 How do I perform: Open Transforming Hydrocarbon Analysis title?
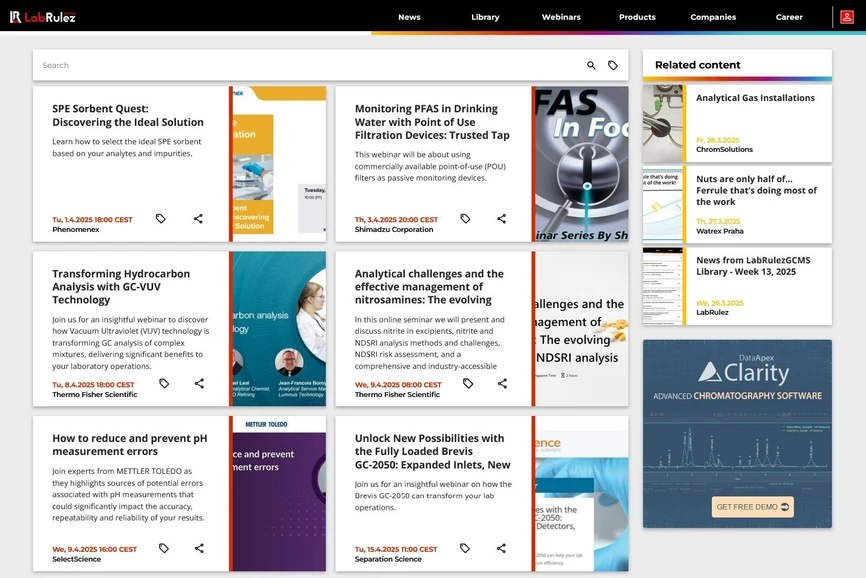click(x=121, y=287)
